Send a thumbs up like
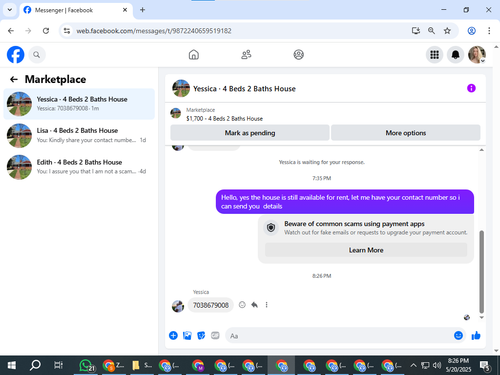500x375 pixels. (x=476, y=335)
